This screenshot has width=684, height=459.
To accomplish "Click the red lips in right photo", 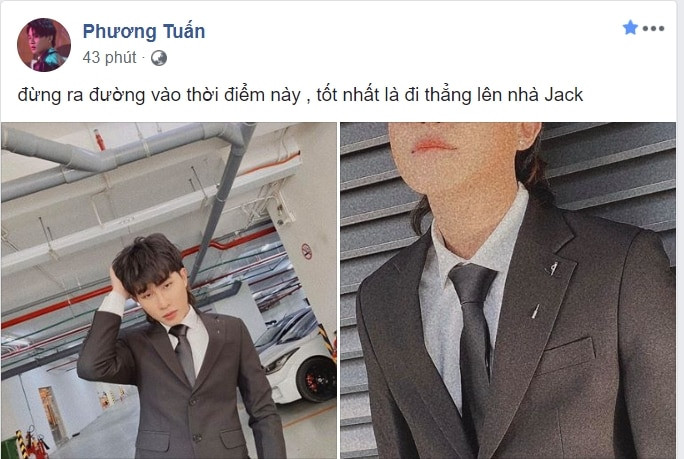I will pyautogui.click(x=434, y=145).
